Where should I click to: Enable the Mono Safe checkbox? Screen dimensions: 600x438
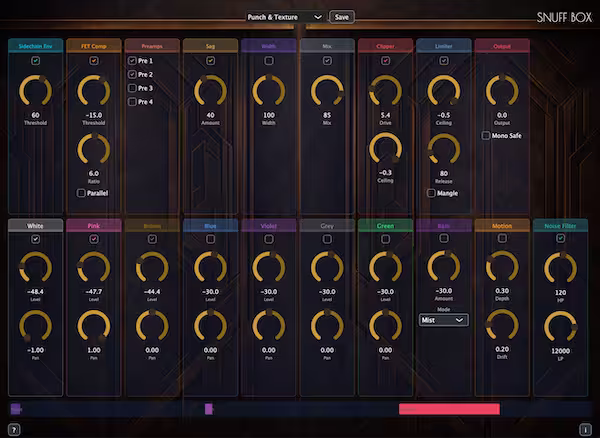point(486,134)
